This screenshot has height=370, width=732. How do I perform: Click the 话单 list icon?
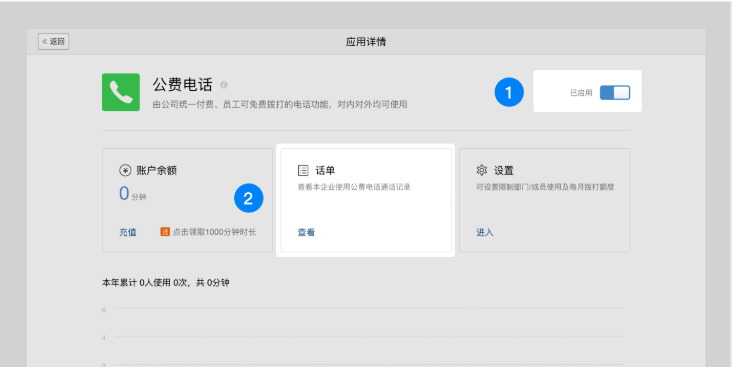point(303,170)
